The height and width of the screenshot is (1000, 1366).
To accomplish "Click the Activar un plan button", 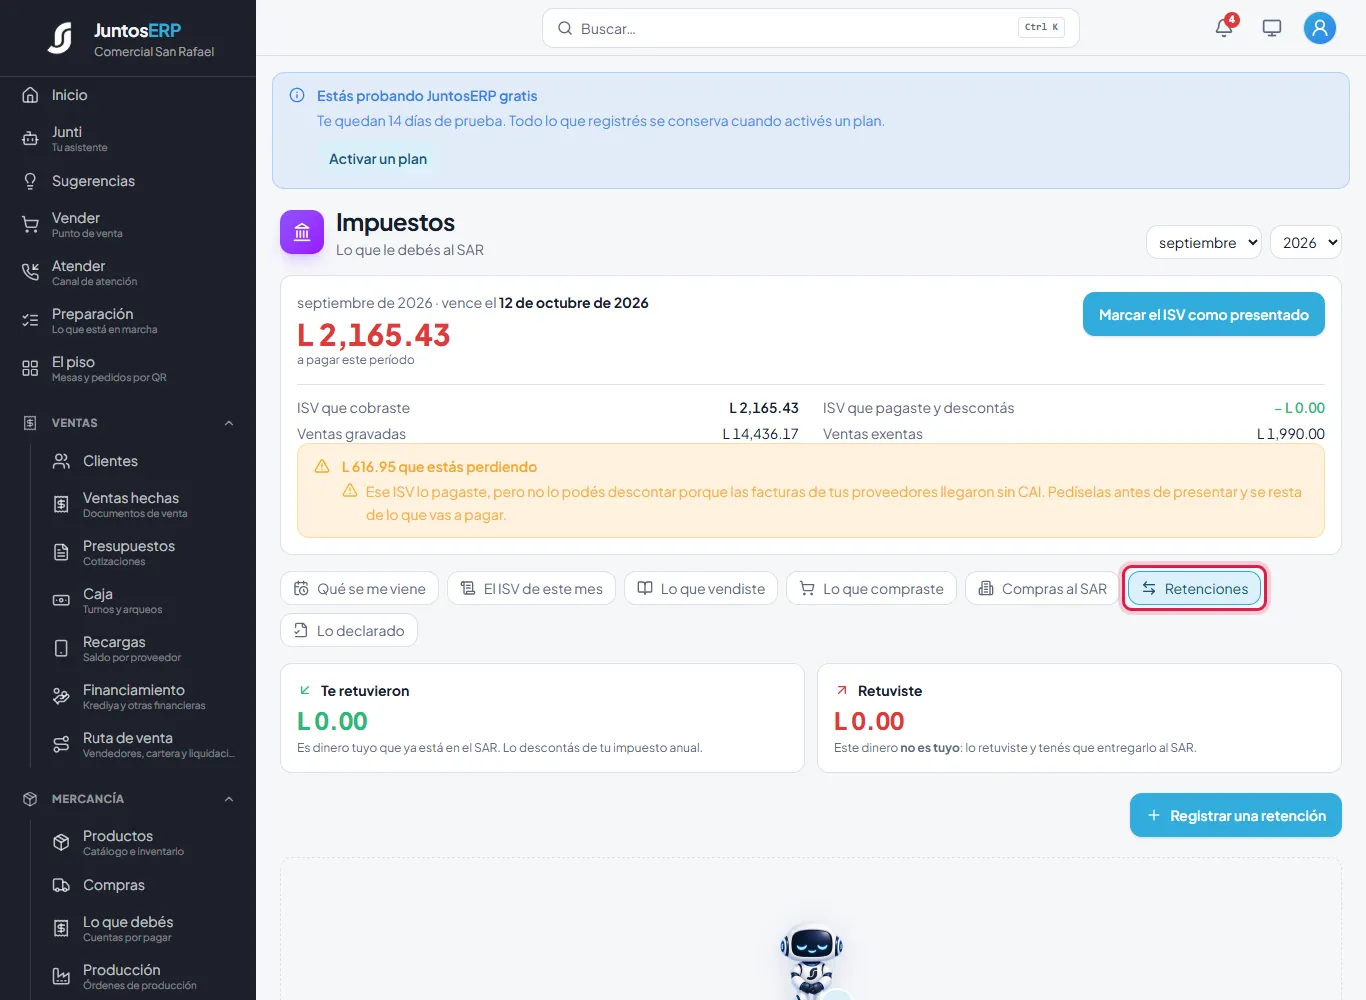I will click(x=378, y=159).
